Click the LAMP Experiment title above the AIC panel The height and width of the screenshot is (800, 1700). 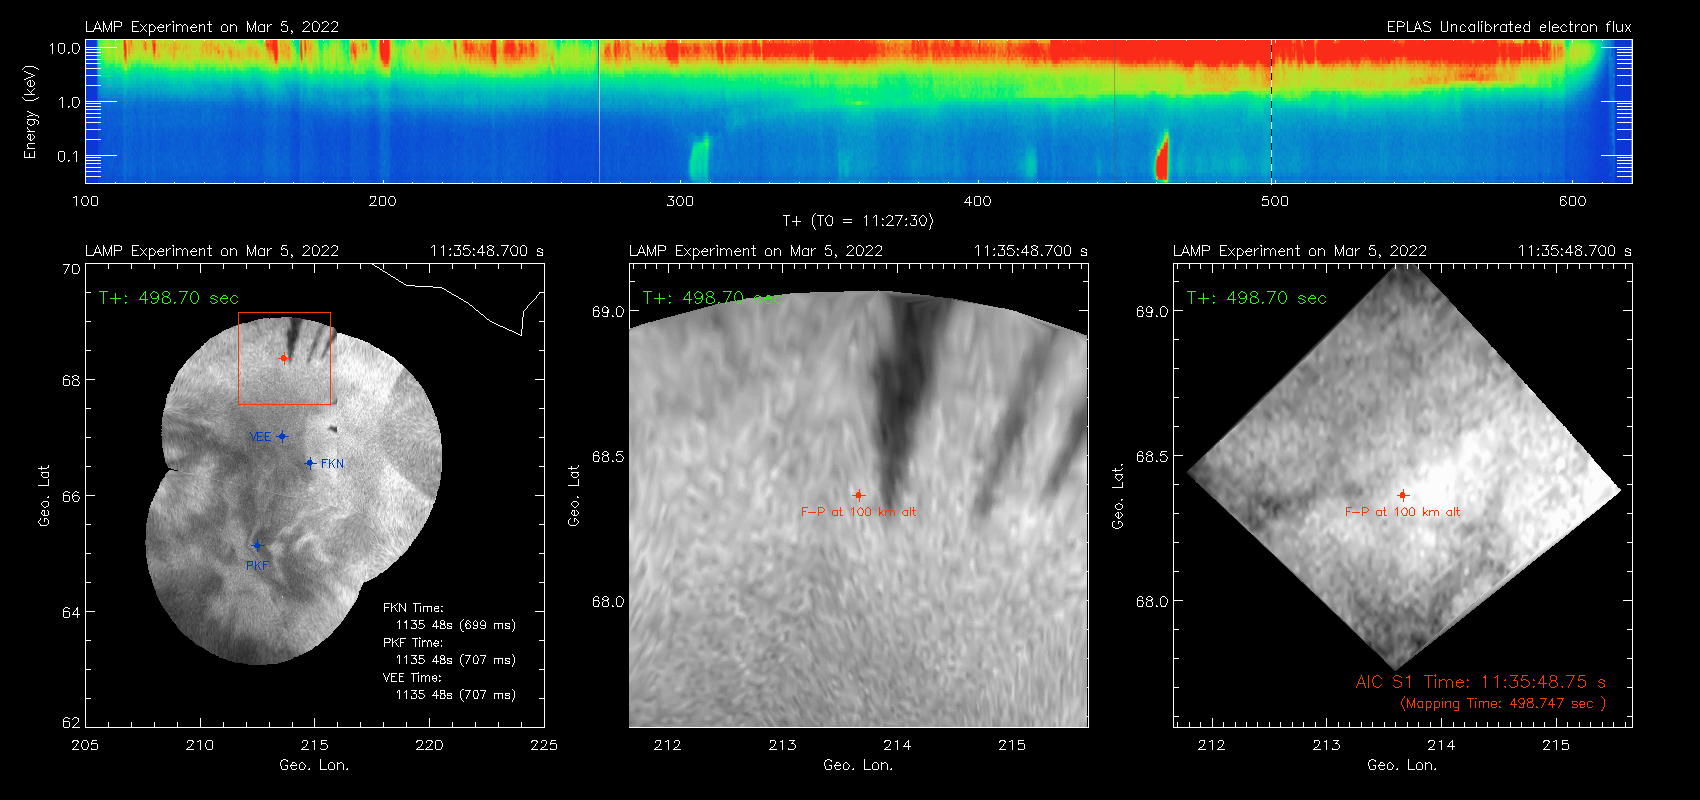[1300, 251]
